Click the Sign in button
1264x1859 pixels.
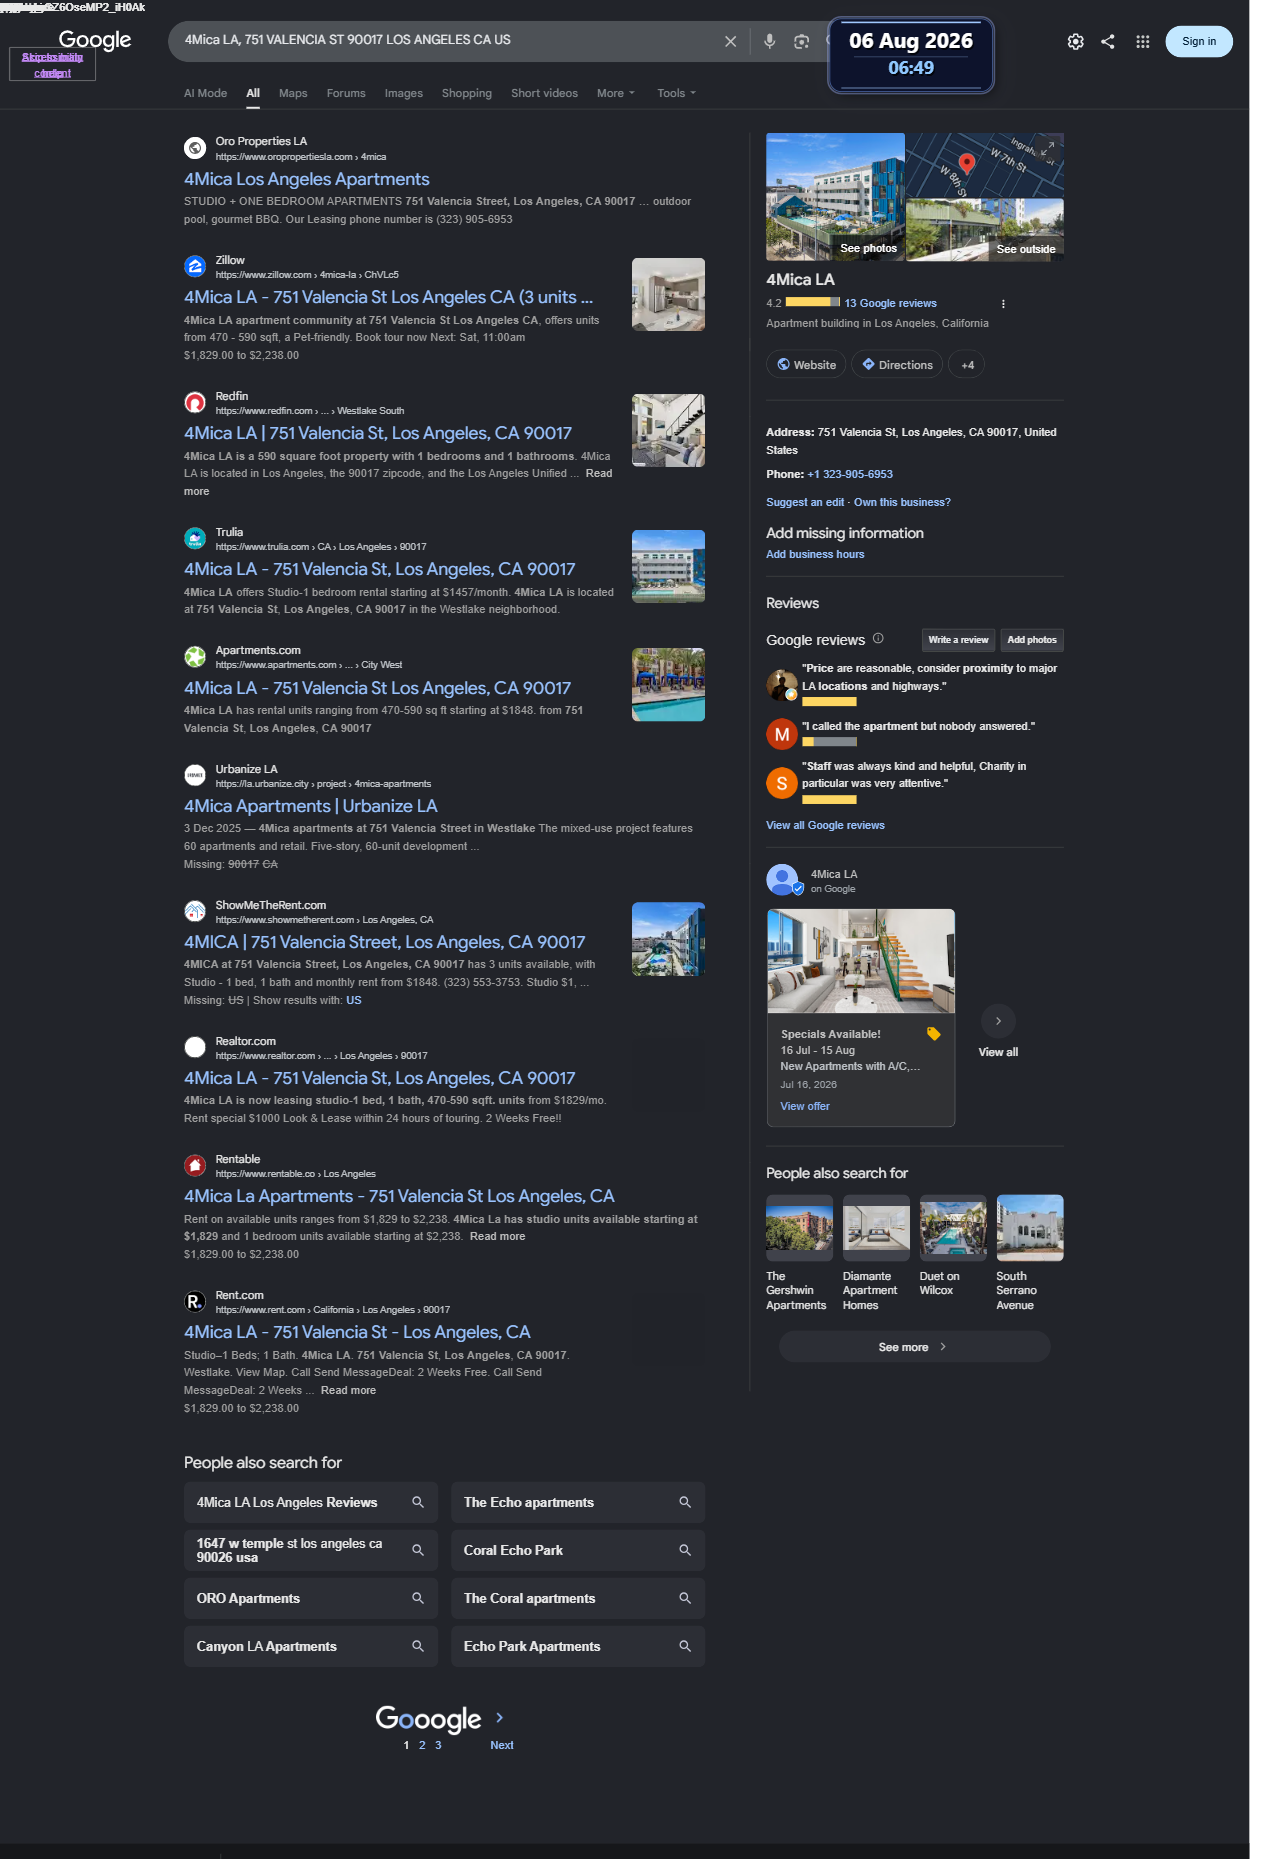tap(1199, 41)
